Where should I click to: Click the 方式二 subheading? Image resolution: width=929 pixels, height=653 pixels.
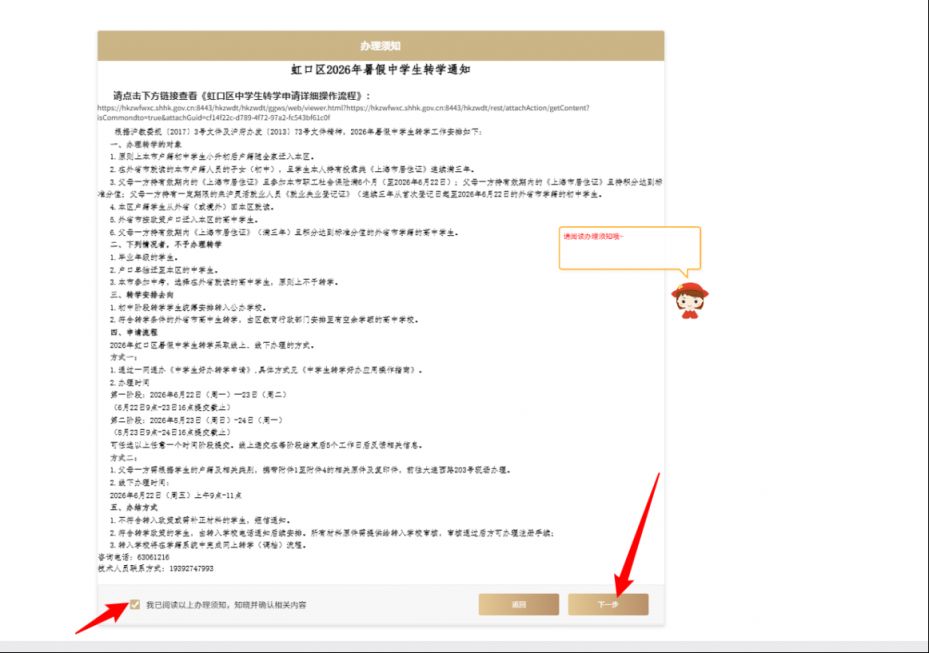[x=124, y=458]
